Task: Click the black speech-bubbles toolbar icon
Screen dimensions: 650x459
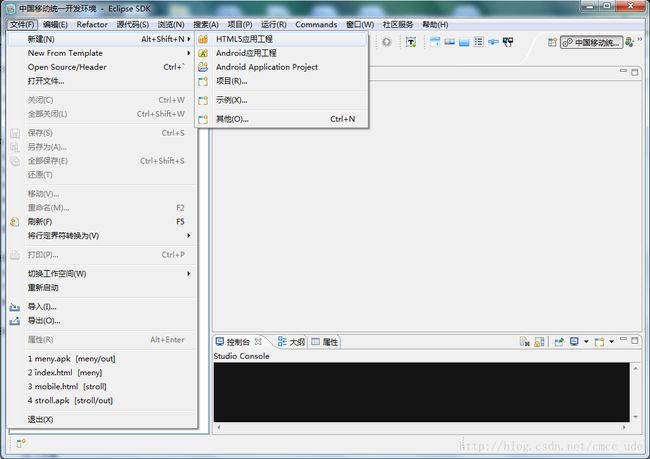Action: point(508,42)
